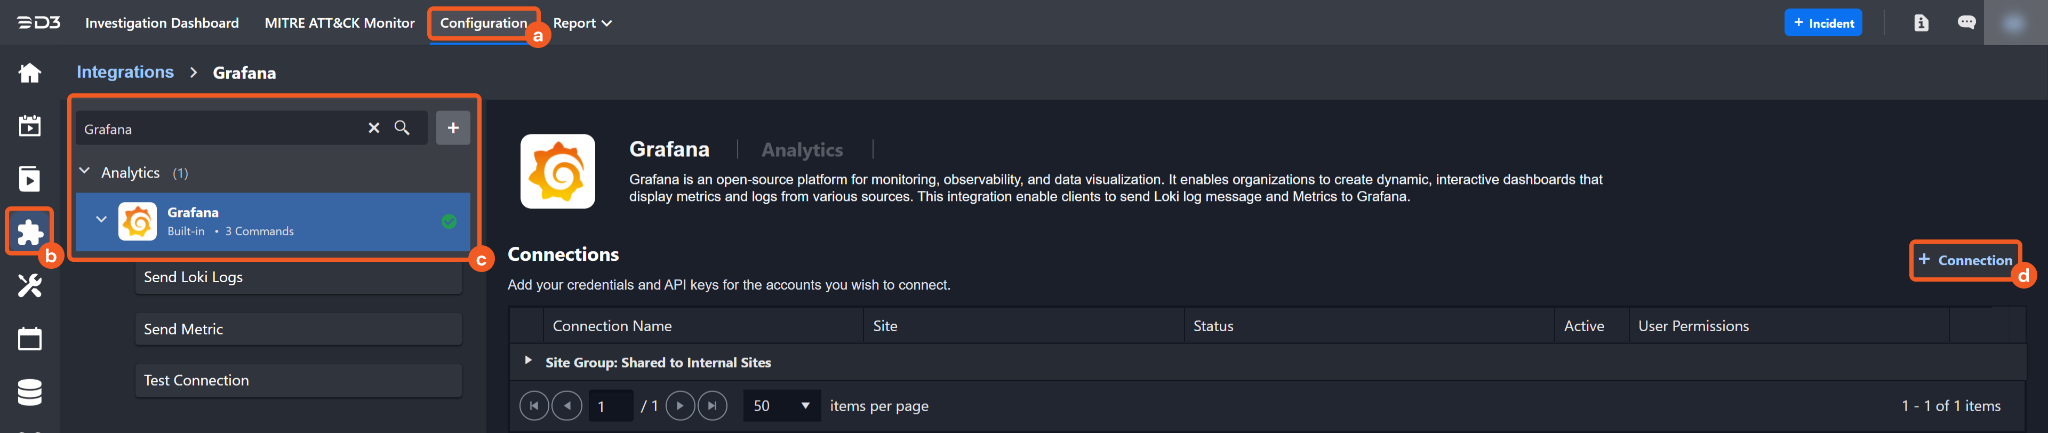Click the add integration plus button
Image resolution: width=2048 pixels, height=433 pixels.
coord(453,128)
